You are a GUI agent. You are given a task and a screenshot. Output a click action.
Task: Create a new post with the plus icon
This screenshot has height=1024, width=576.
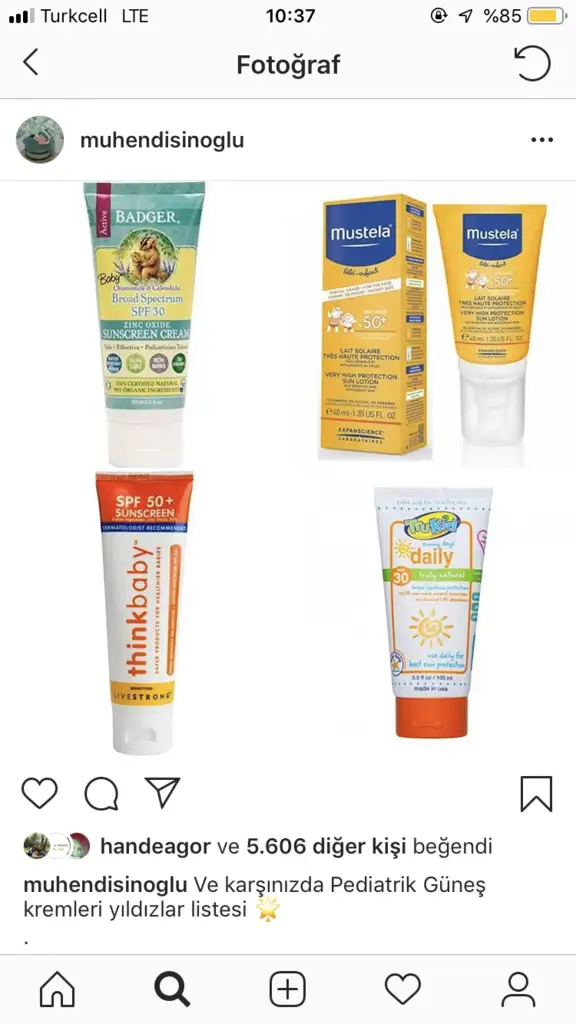click(x=288, y=989)
